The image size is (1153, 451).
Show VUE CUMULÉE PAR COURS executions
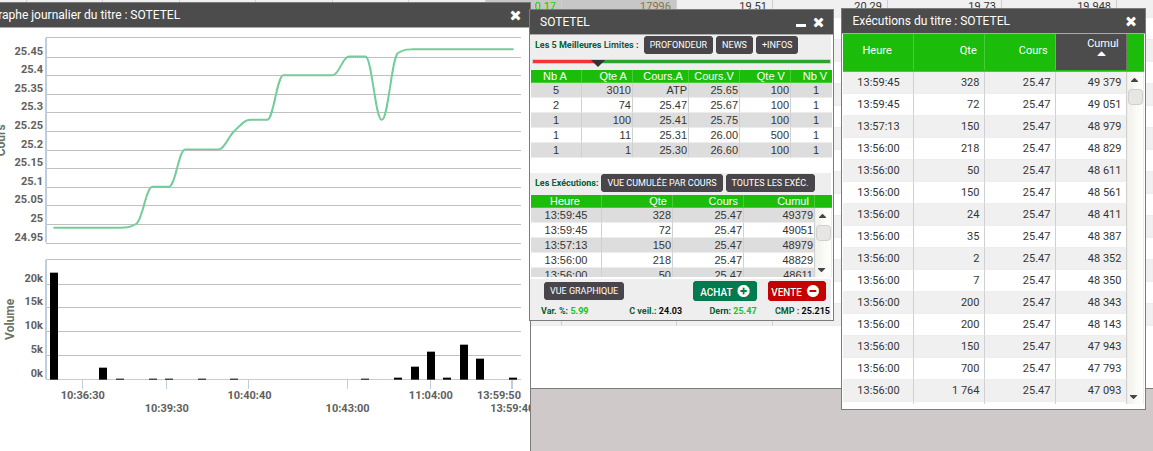click(662, 182)
